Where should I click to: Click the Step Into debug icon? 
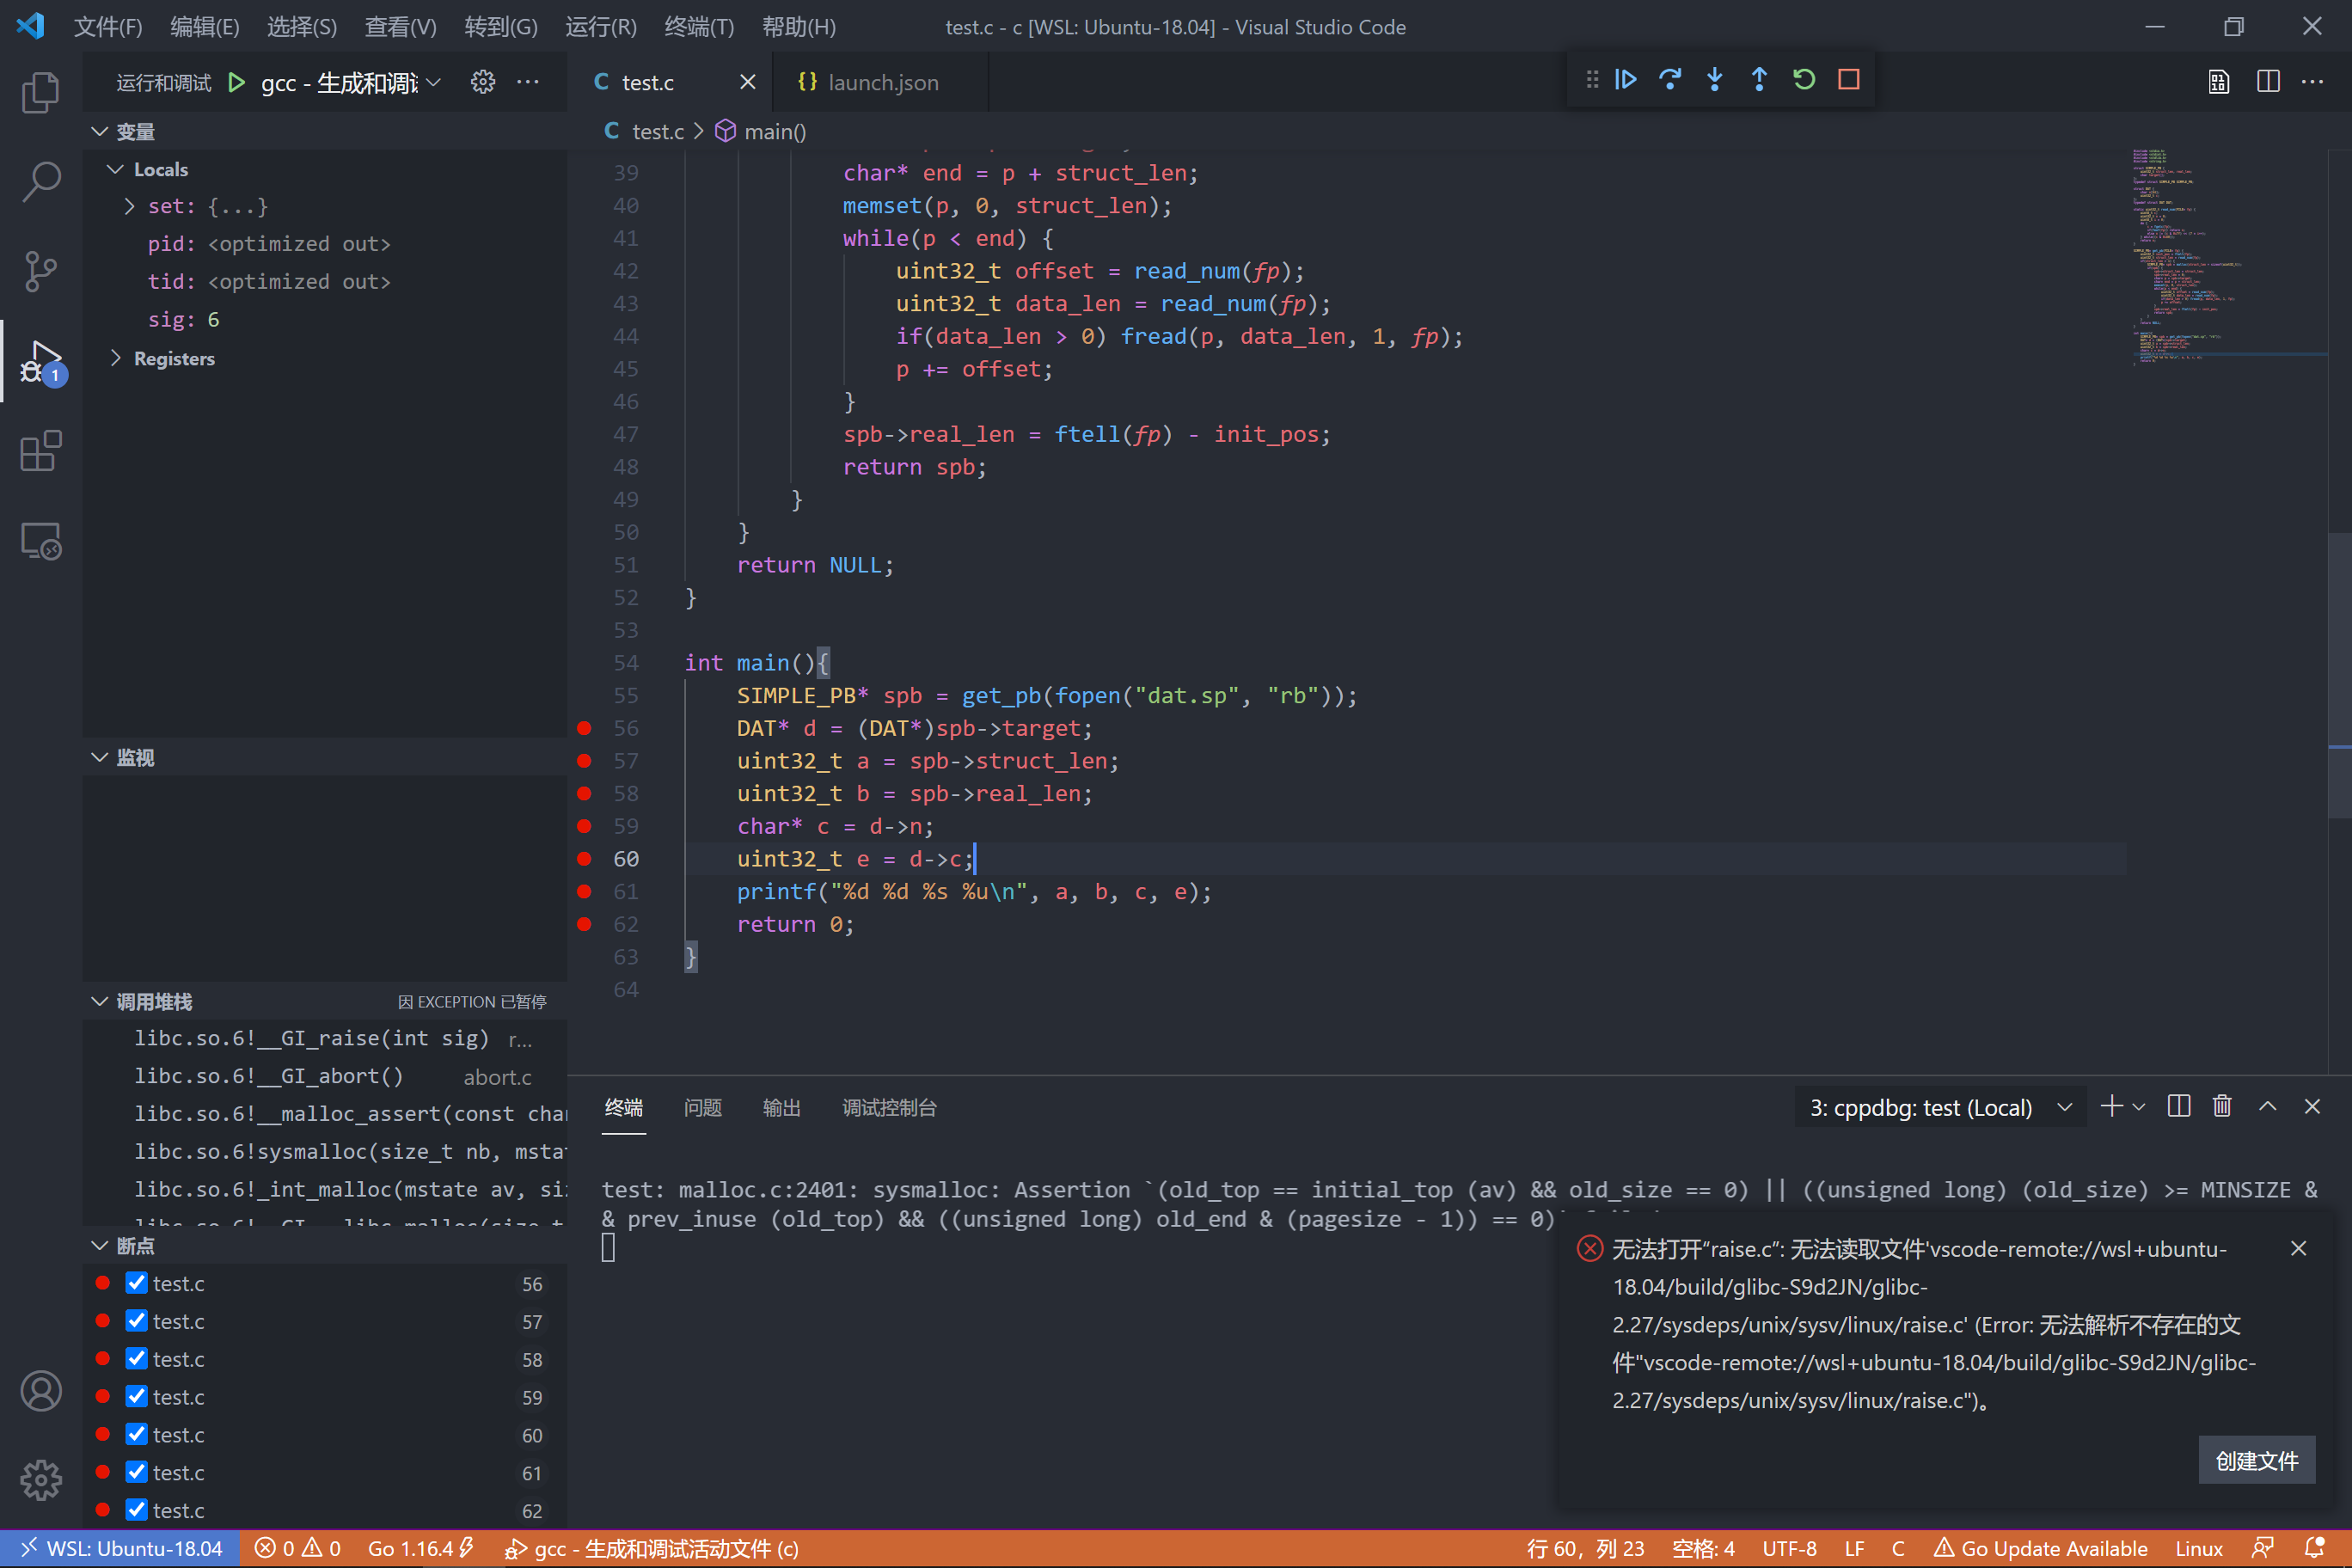coord(1714,79)
